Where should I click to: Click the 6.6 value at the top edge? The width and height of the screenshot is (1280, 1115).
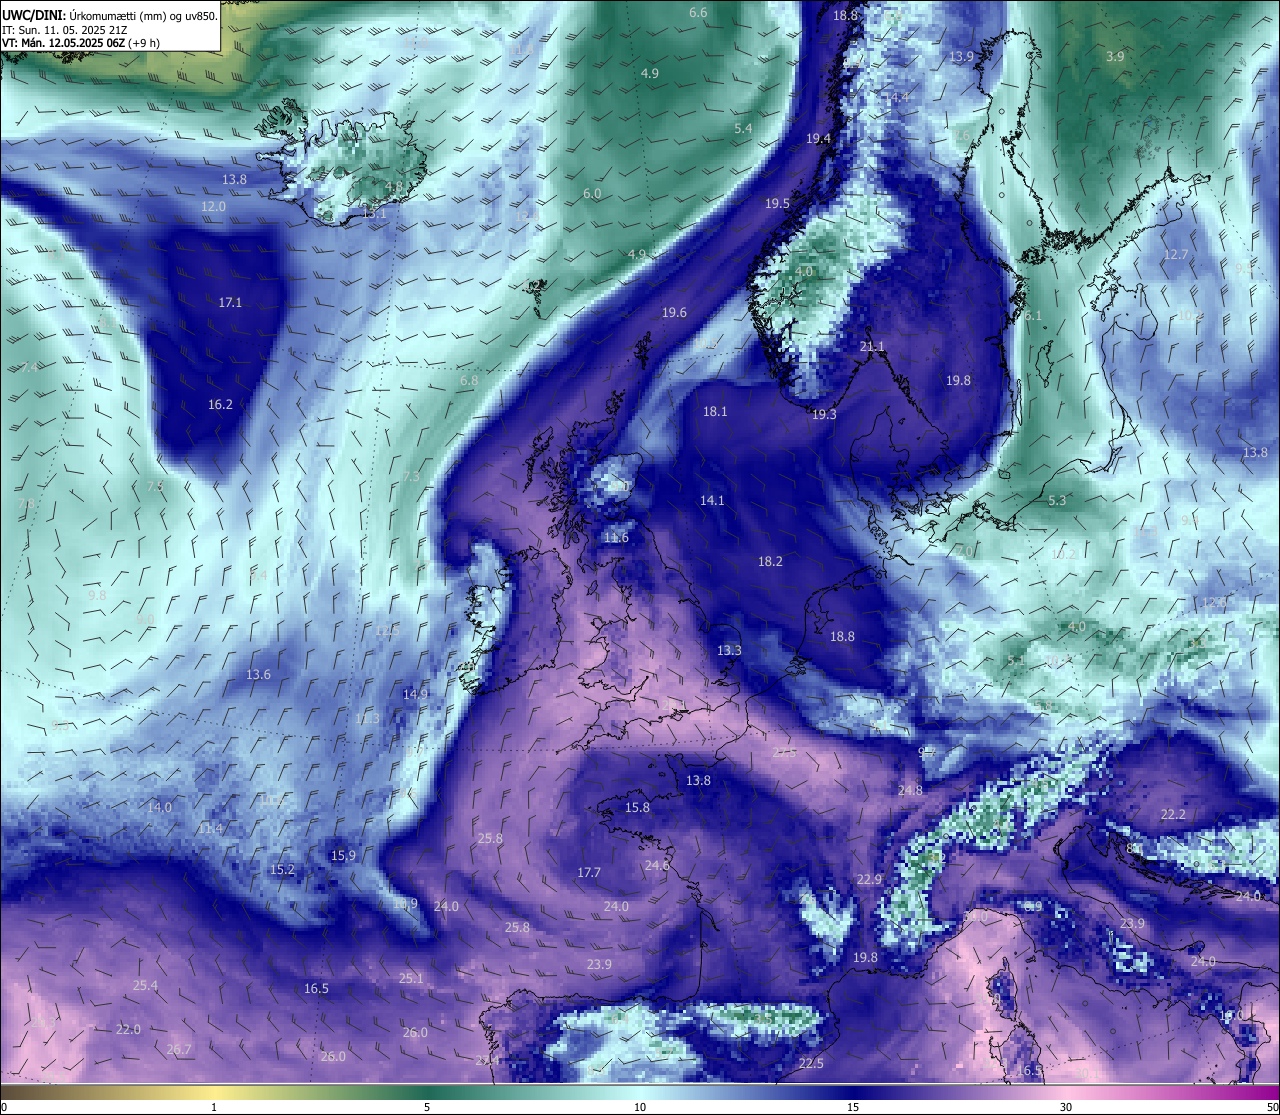click(x=698, y=12)
